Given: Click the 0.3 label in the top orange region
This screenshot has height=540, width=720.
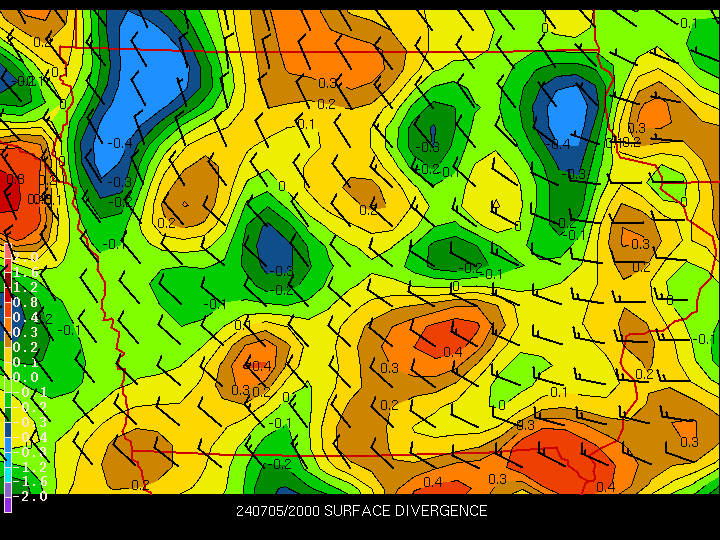Looking at the screenshot, I should (x=327, y=83).
